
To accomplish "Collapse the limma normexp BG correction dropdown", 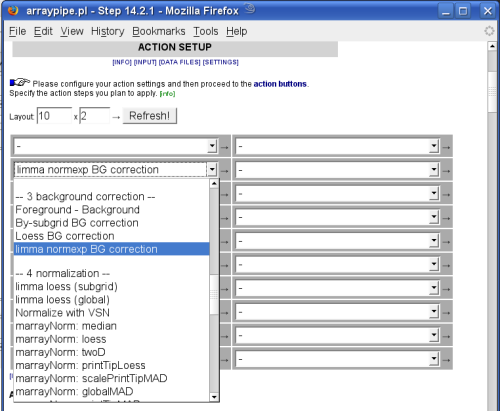I will [x=212, y=170].
